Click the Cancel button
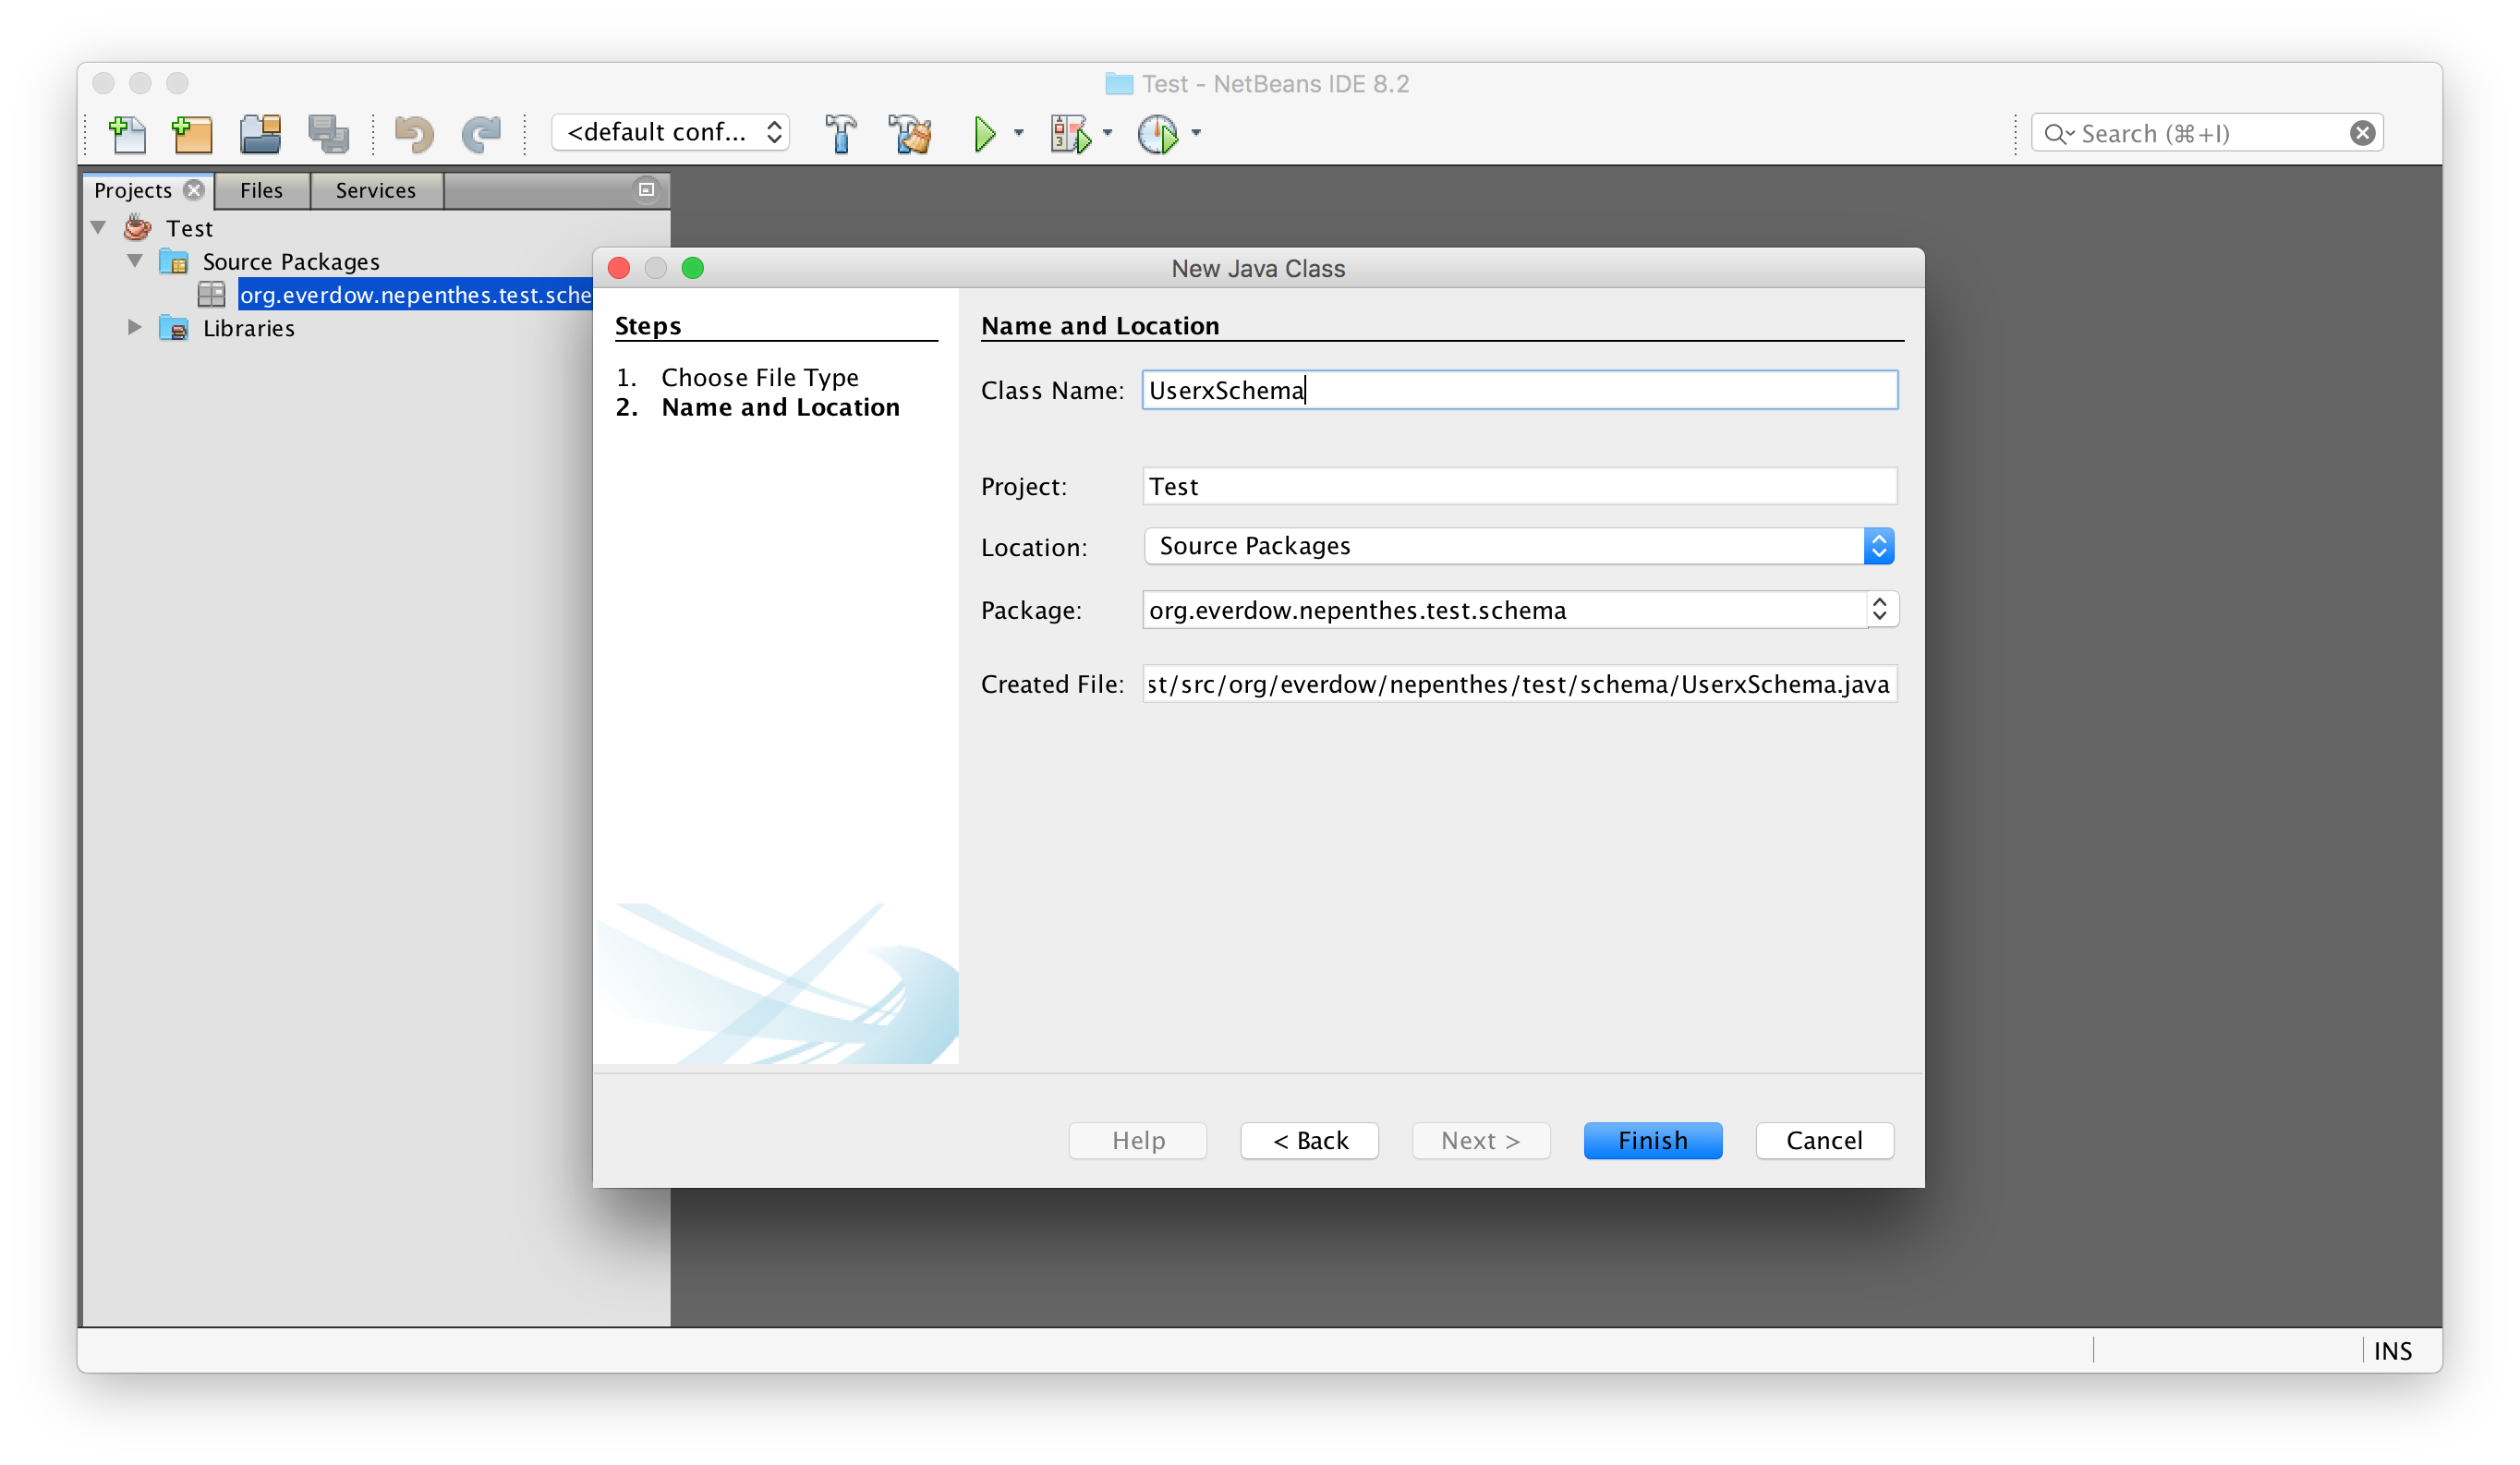This screenshot has width=2520, height=1465. 1825,1141
